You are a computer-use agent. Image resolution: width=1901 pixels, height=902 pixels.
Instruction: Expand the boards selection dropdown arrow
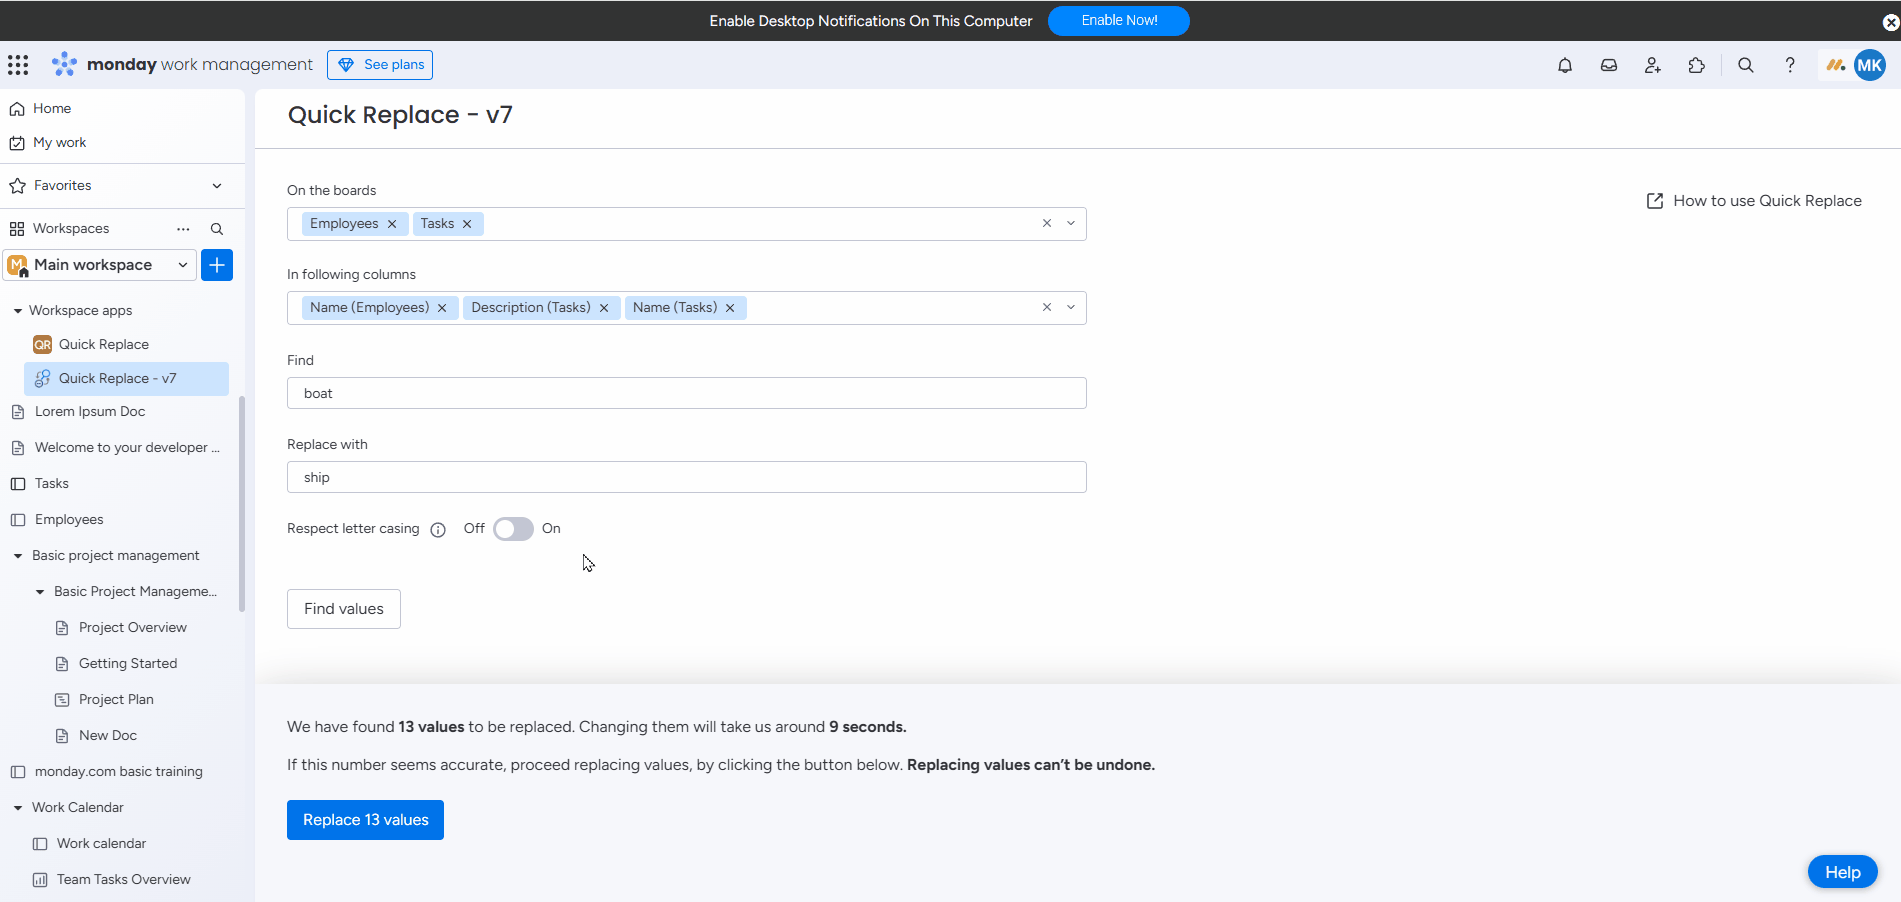[1071, 224]
